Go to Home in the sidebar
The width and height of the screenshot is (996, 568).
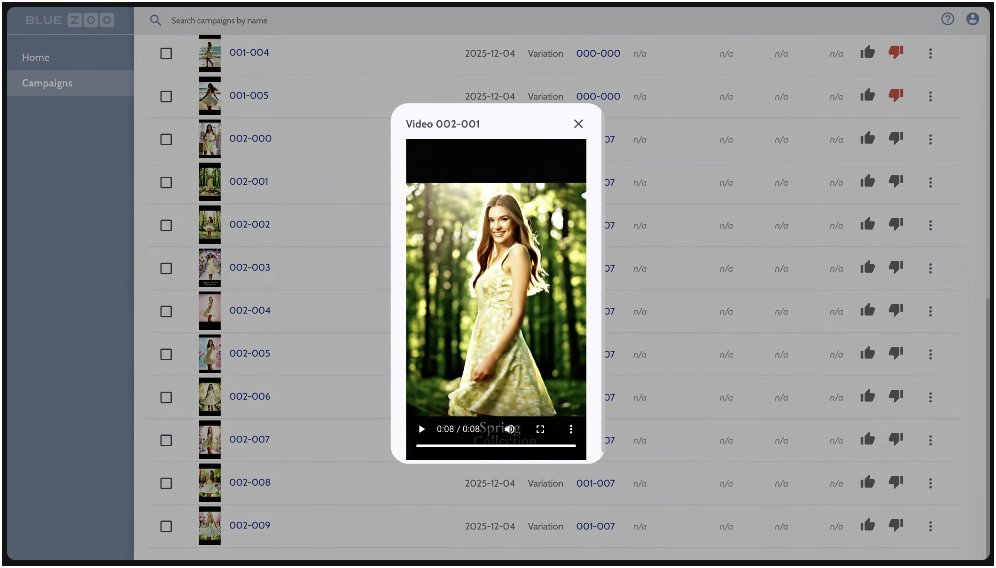point(36,57)
